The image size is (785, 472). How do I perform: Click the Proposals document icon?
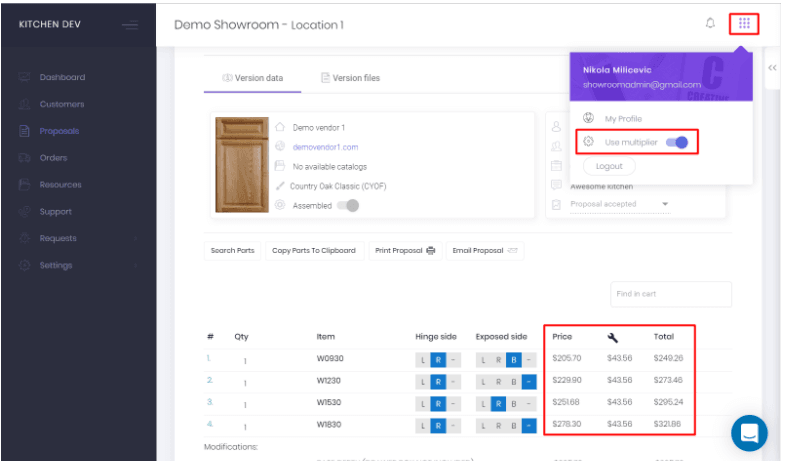pos(24,131)
